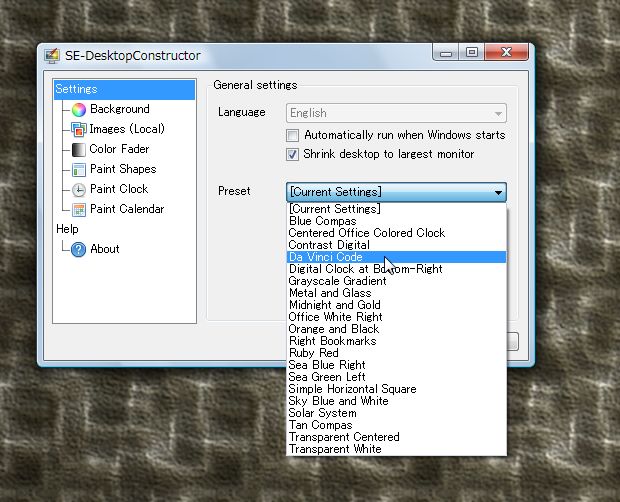Open the Paint Calendar label in tree
The width and height of the screenshot is (620, 502).
(x=127, y=209)
